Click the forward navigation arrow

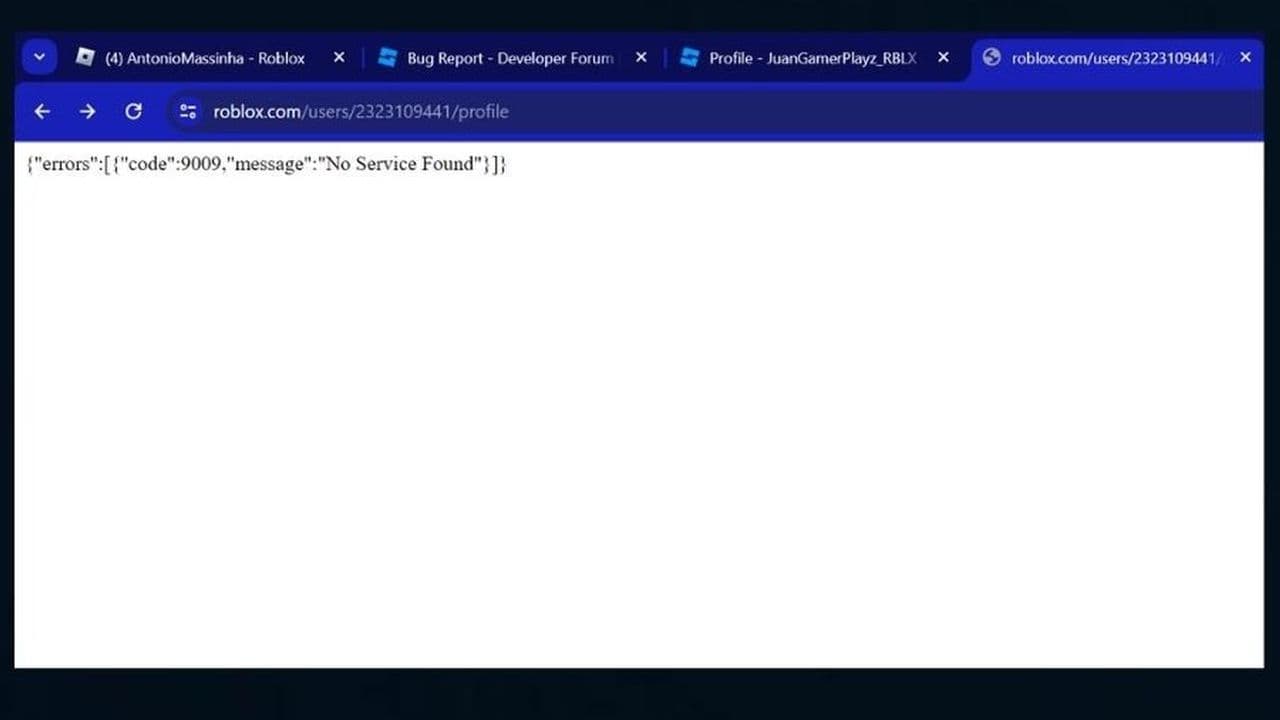point(87,111)
